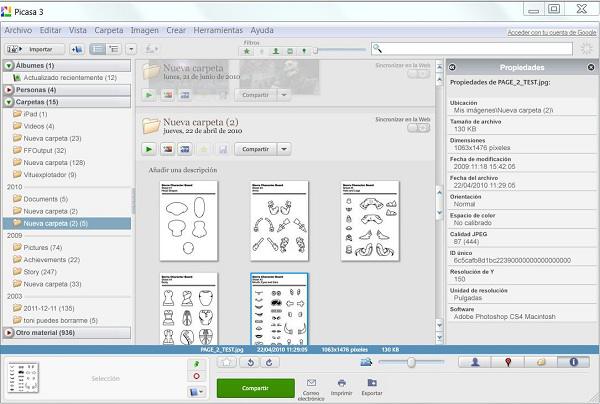Create movie presentation for Nueva carpeta (2)
Viewport: 600px width, 404px height.
tap(185, 149)
